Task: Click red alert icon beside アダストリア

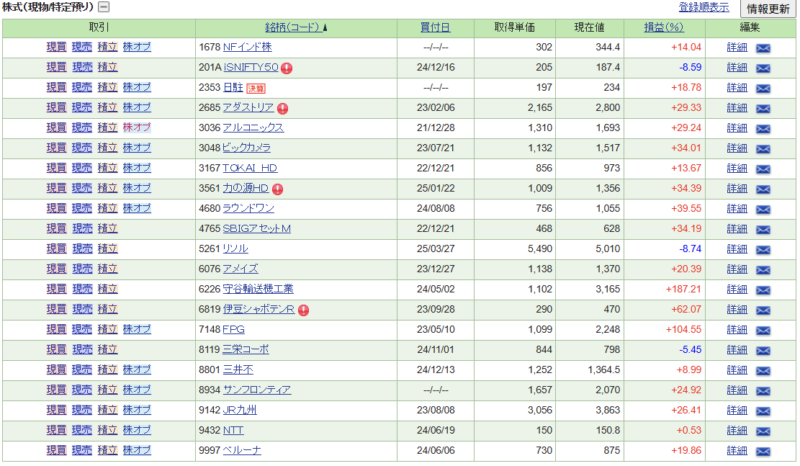Action: pyautogui.click(x=282, y=108)
